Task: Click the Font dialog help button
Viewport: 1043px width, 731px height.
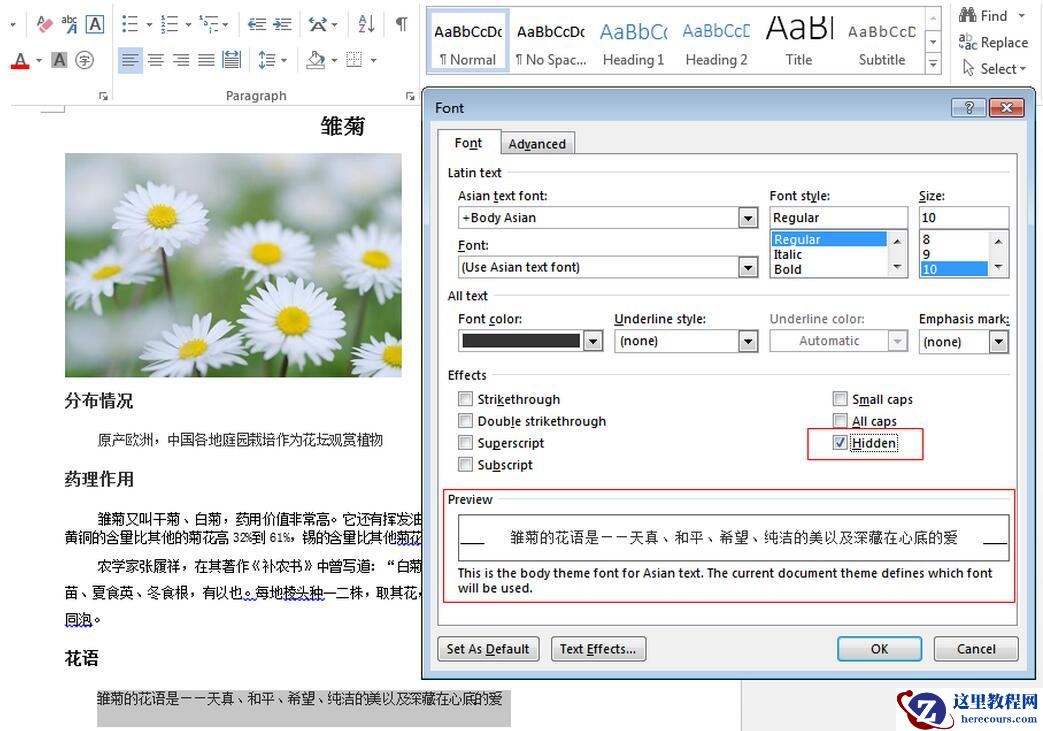Action: (x=968, y=108)
